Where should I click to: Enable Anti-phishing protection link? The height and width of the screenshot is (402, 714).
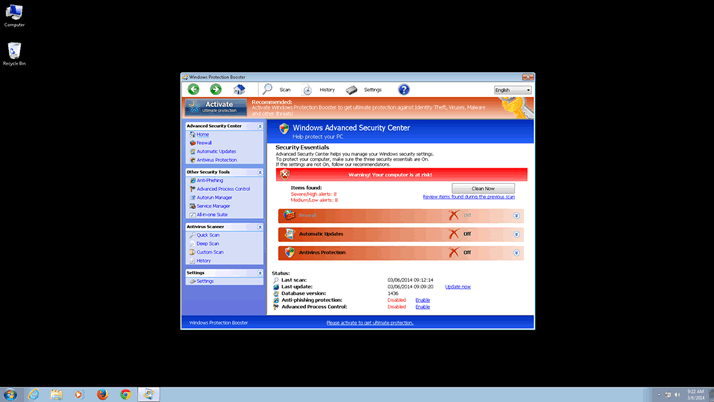pos(423,300)
